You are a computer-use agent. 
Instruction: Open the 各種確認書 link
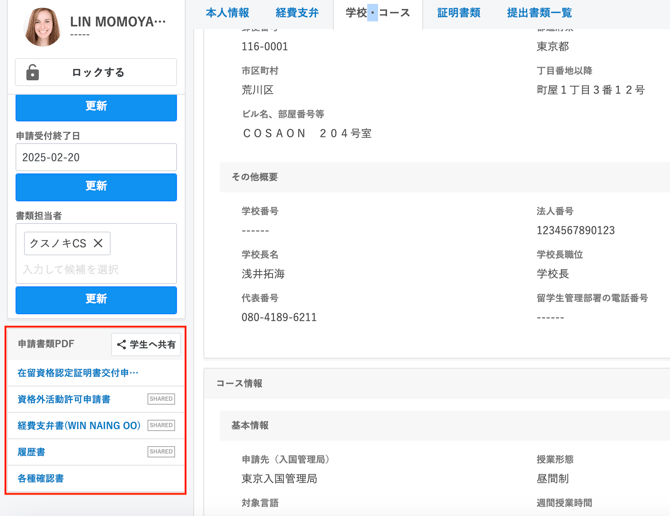click(x=41, y=479)
